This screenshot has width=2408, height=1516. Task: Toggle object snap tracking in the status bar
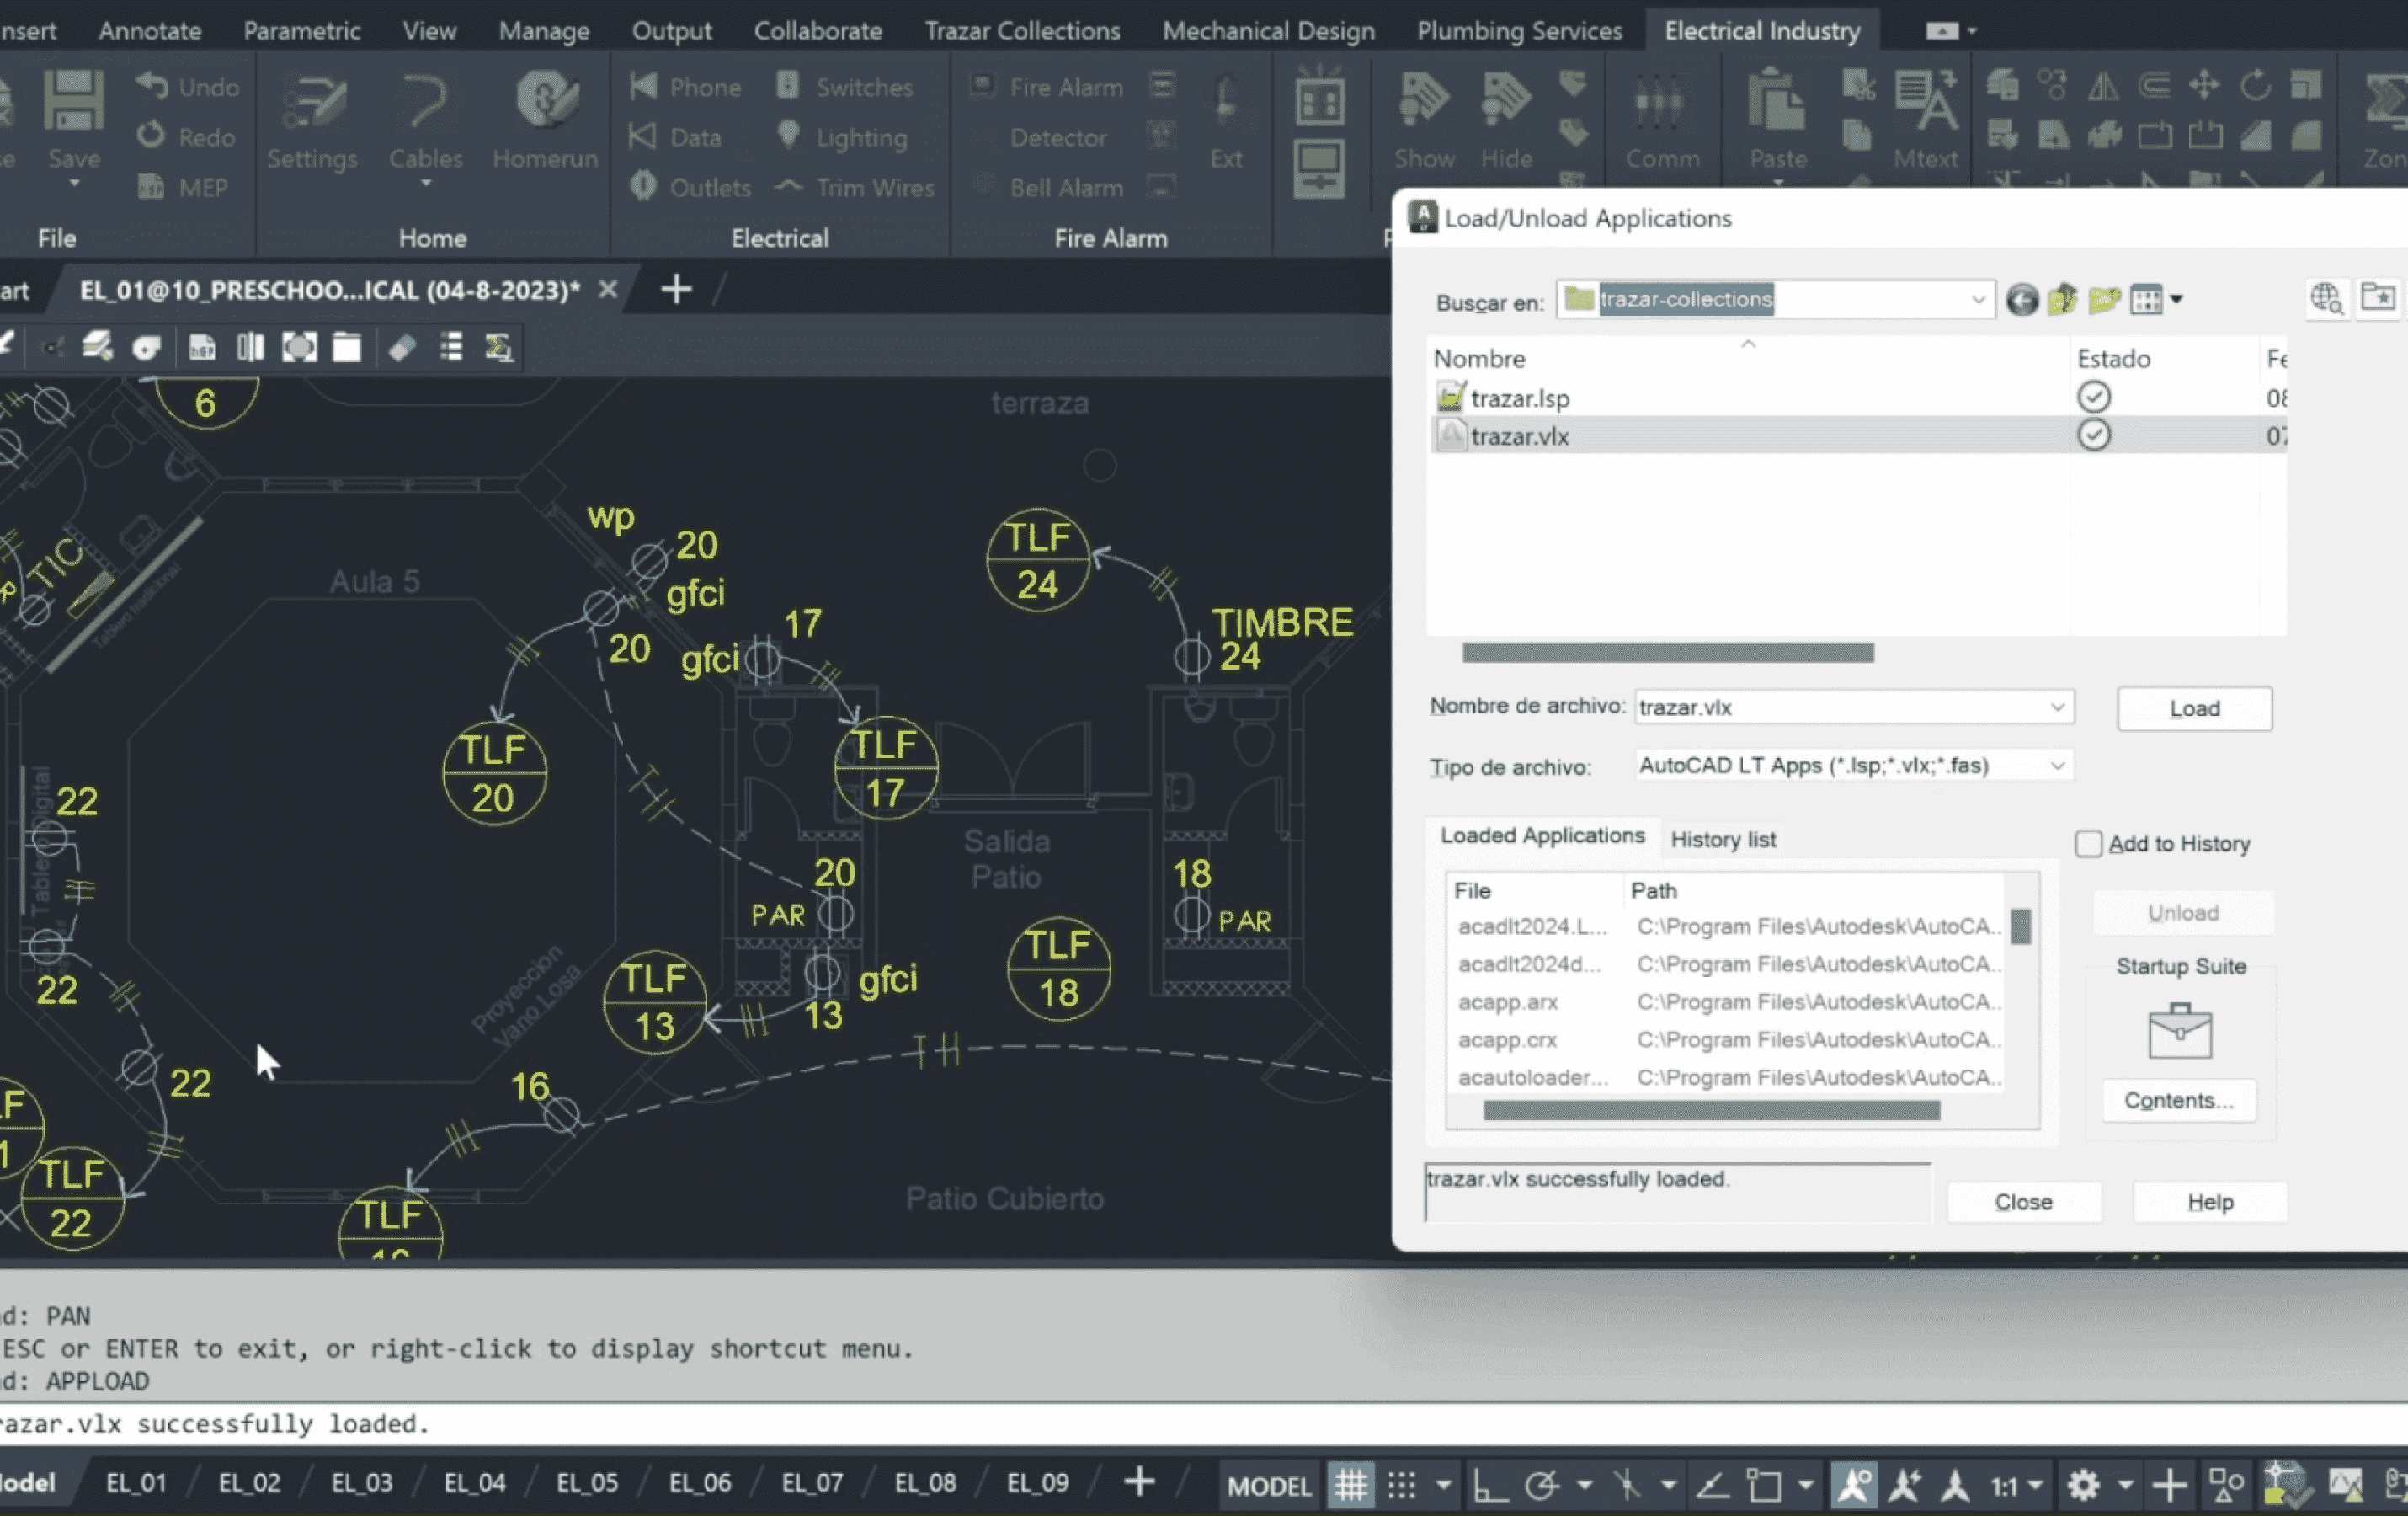[1711, 1485]
